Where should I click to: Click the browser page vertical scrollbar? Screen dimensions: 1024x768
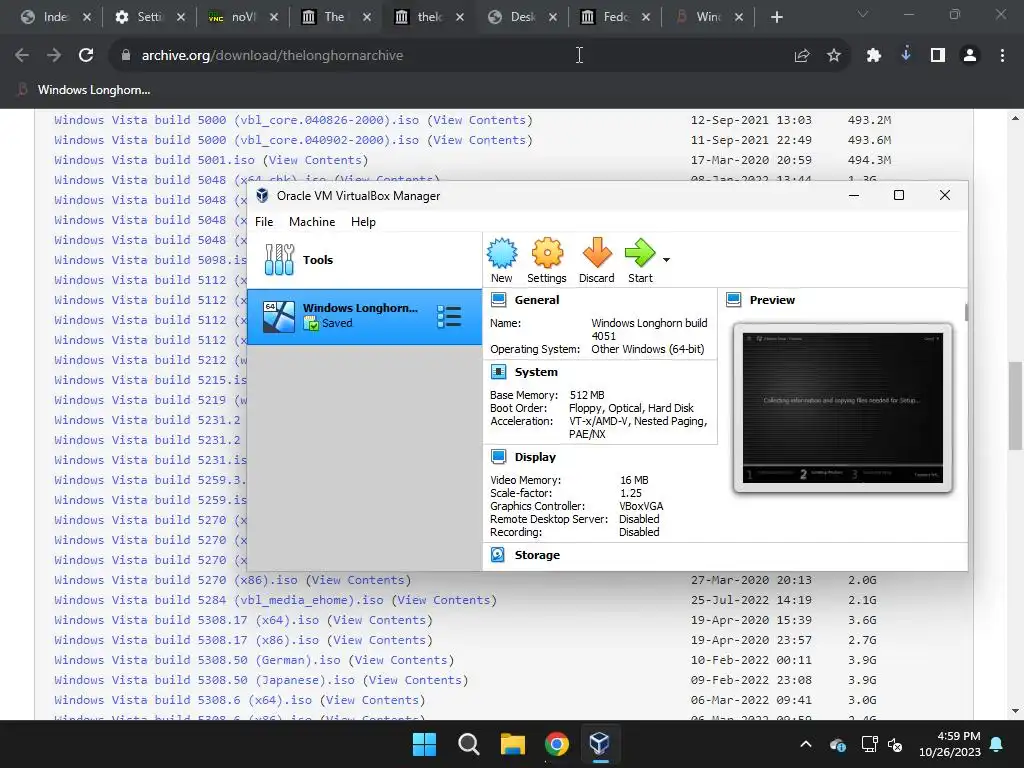coord(1015,405)
